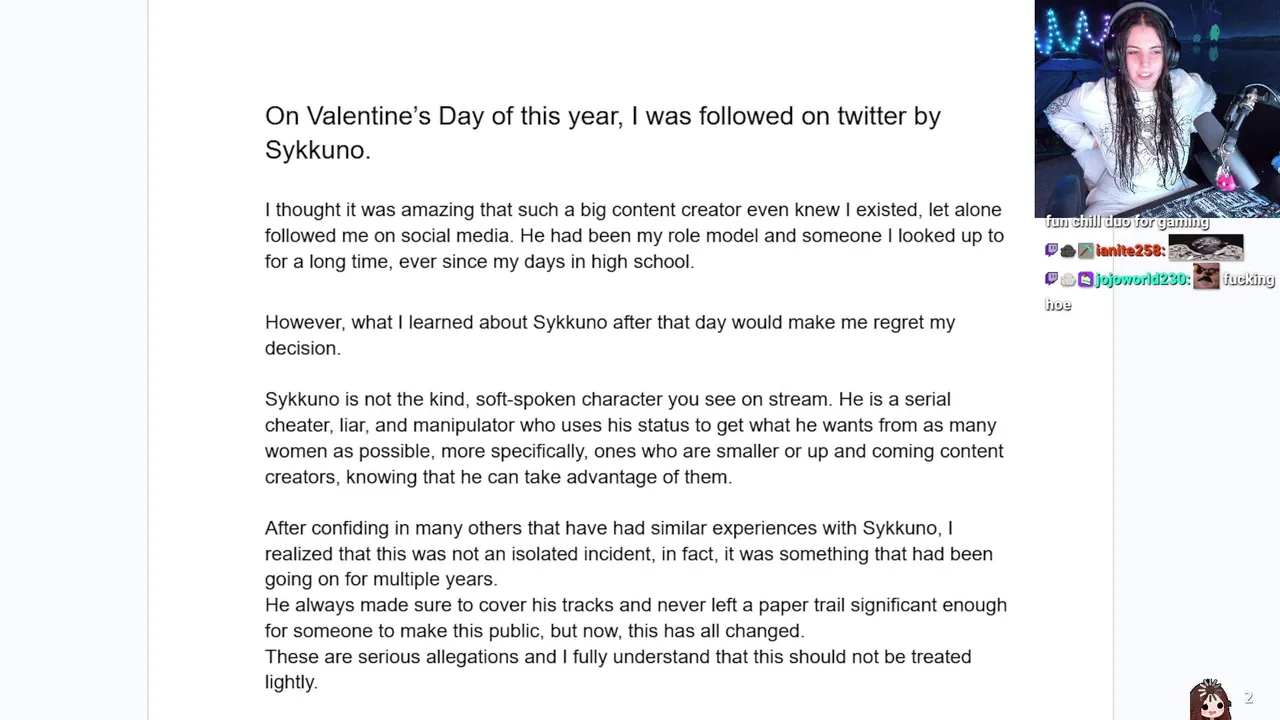Click the paragraph starting "Sykkuno is not the kind"
1280x720 pixels.
pyautogui.click(x=634, y=438)
